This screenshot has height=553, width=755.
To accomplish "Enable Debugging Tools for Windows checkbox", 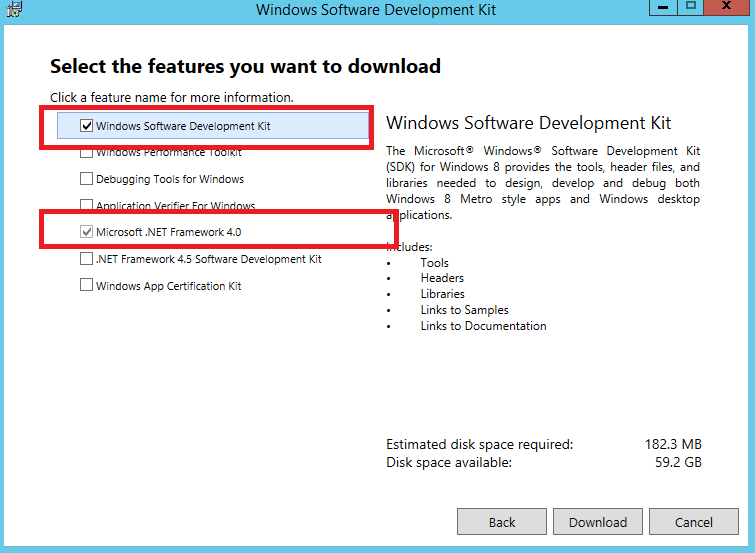I will pyautogui.click(x=86, y=179).
